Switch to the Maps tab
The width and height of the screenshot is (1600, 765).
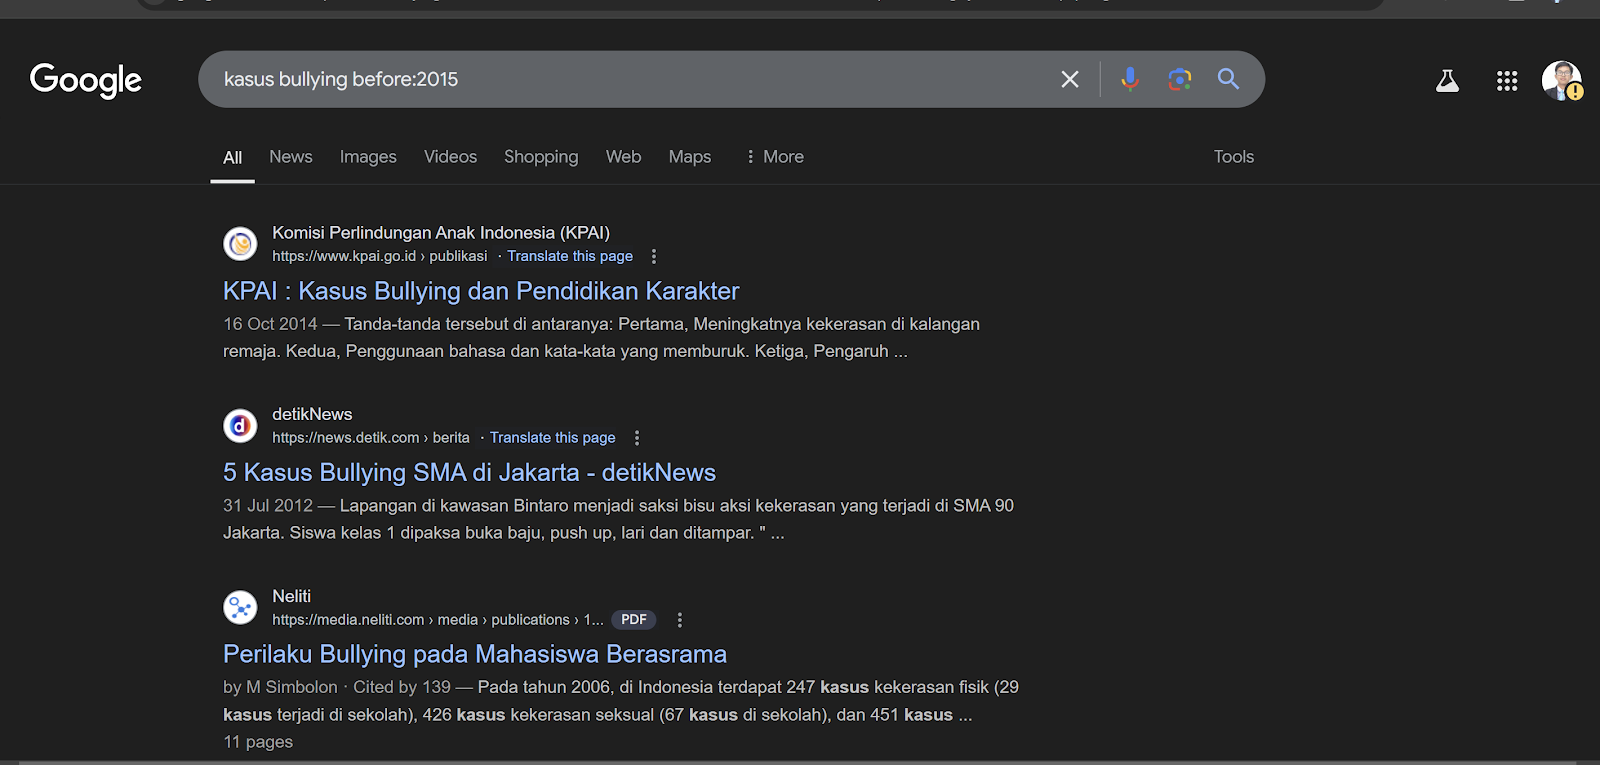690,157
